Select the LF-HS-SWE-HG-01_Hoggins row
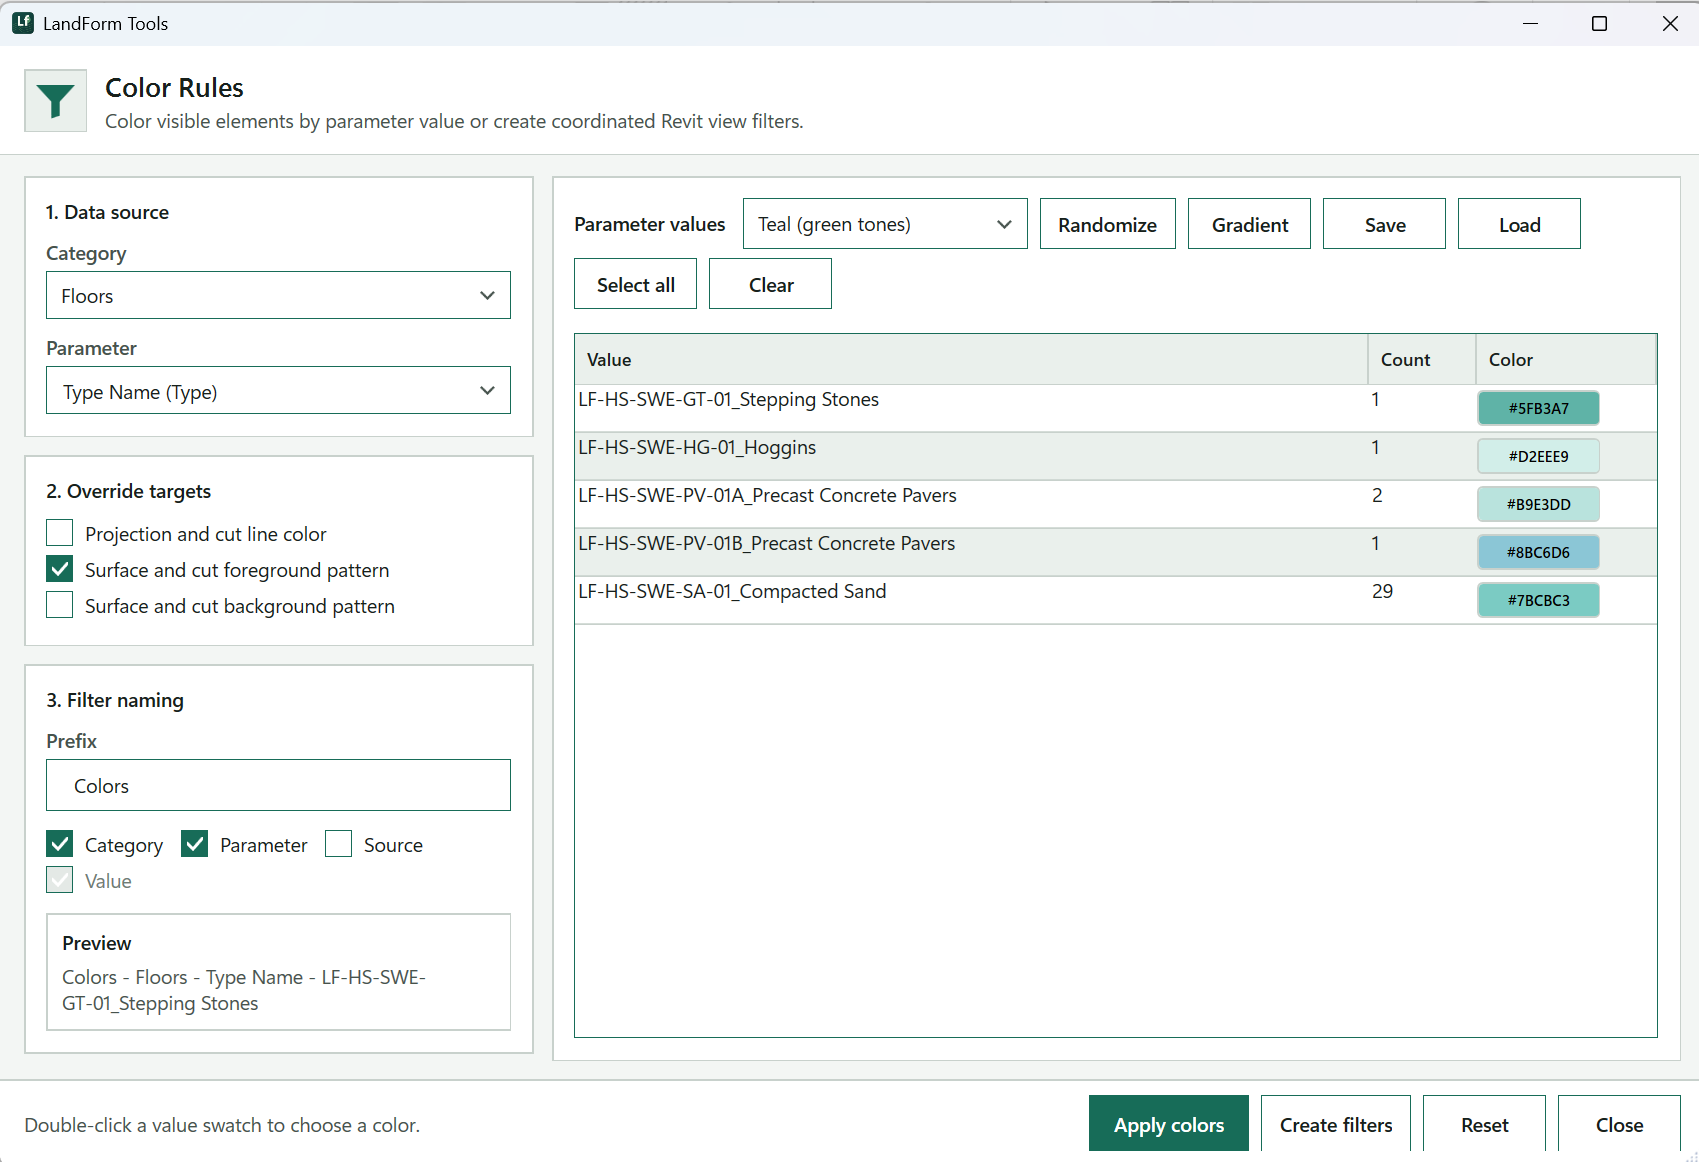 pos(1116,456)
